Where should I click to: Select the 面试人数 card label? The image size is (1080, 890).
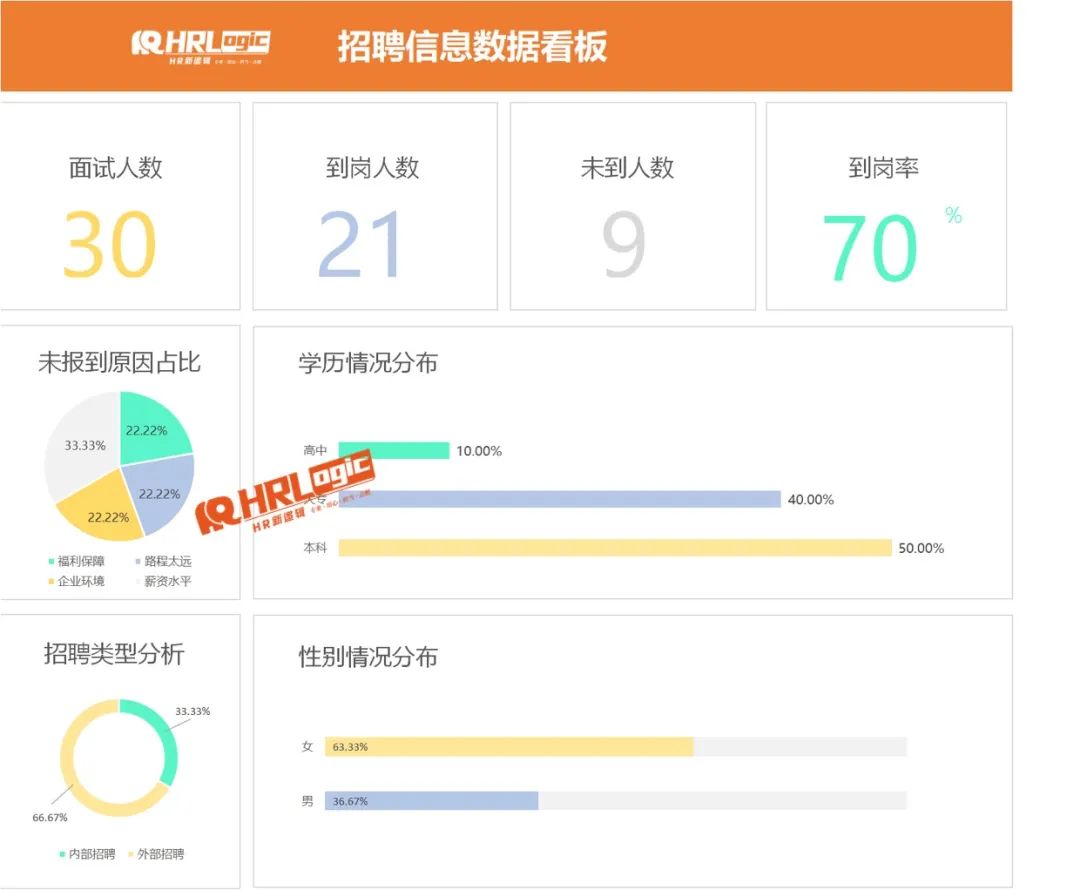(116, 167)
